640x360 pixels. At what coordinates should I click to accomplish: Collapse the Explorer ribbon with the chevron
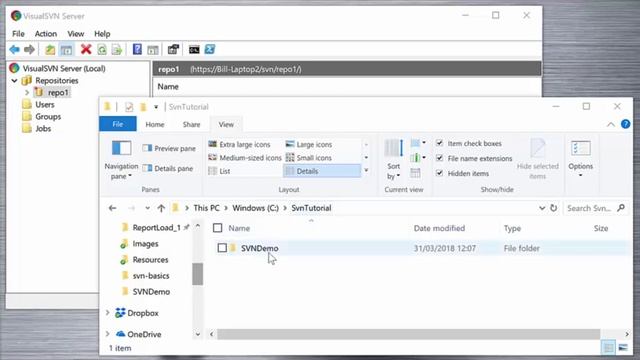(611, 124)
